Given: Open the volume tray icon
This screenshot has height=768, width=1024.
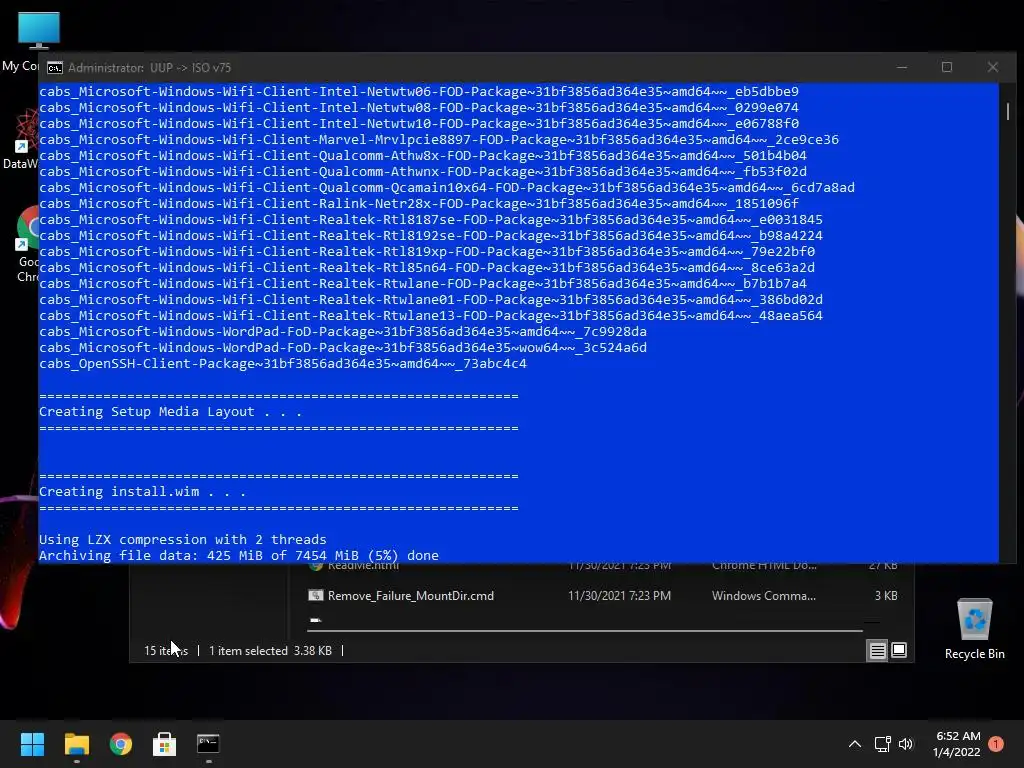Looking at the screenshot, I should pos(906,744).
